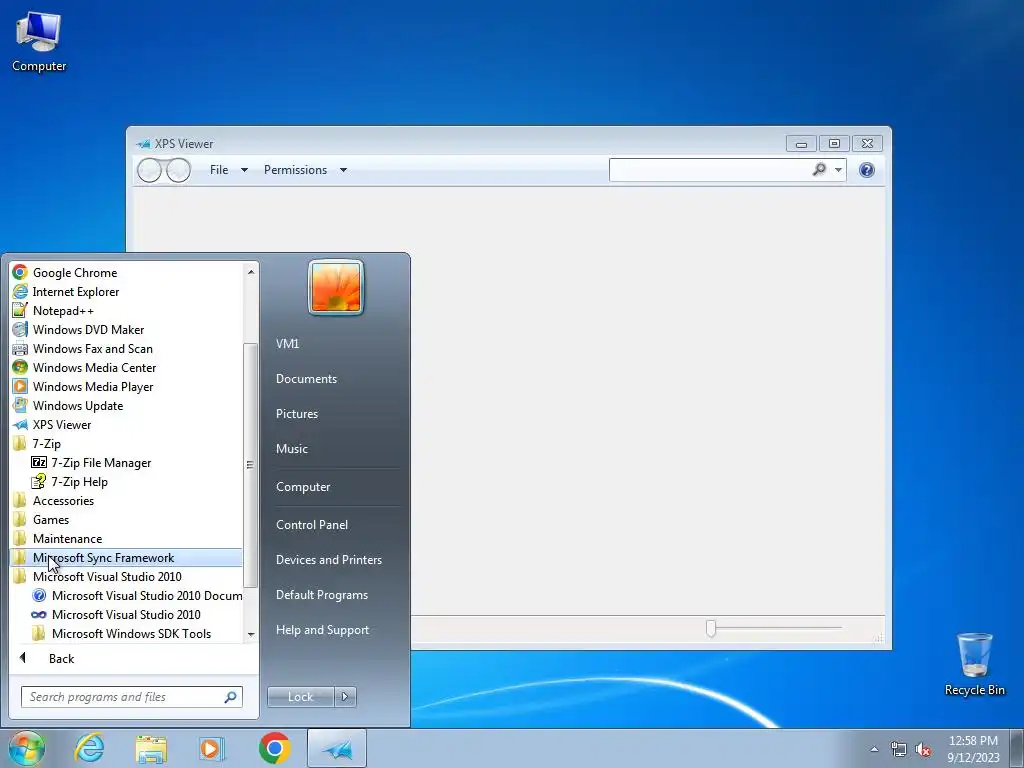Click the XPS Viewer Help icon
This screenshot has width=1024, height=768.
(867, 170)
